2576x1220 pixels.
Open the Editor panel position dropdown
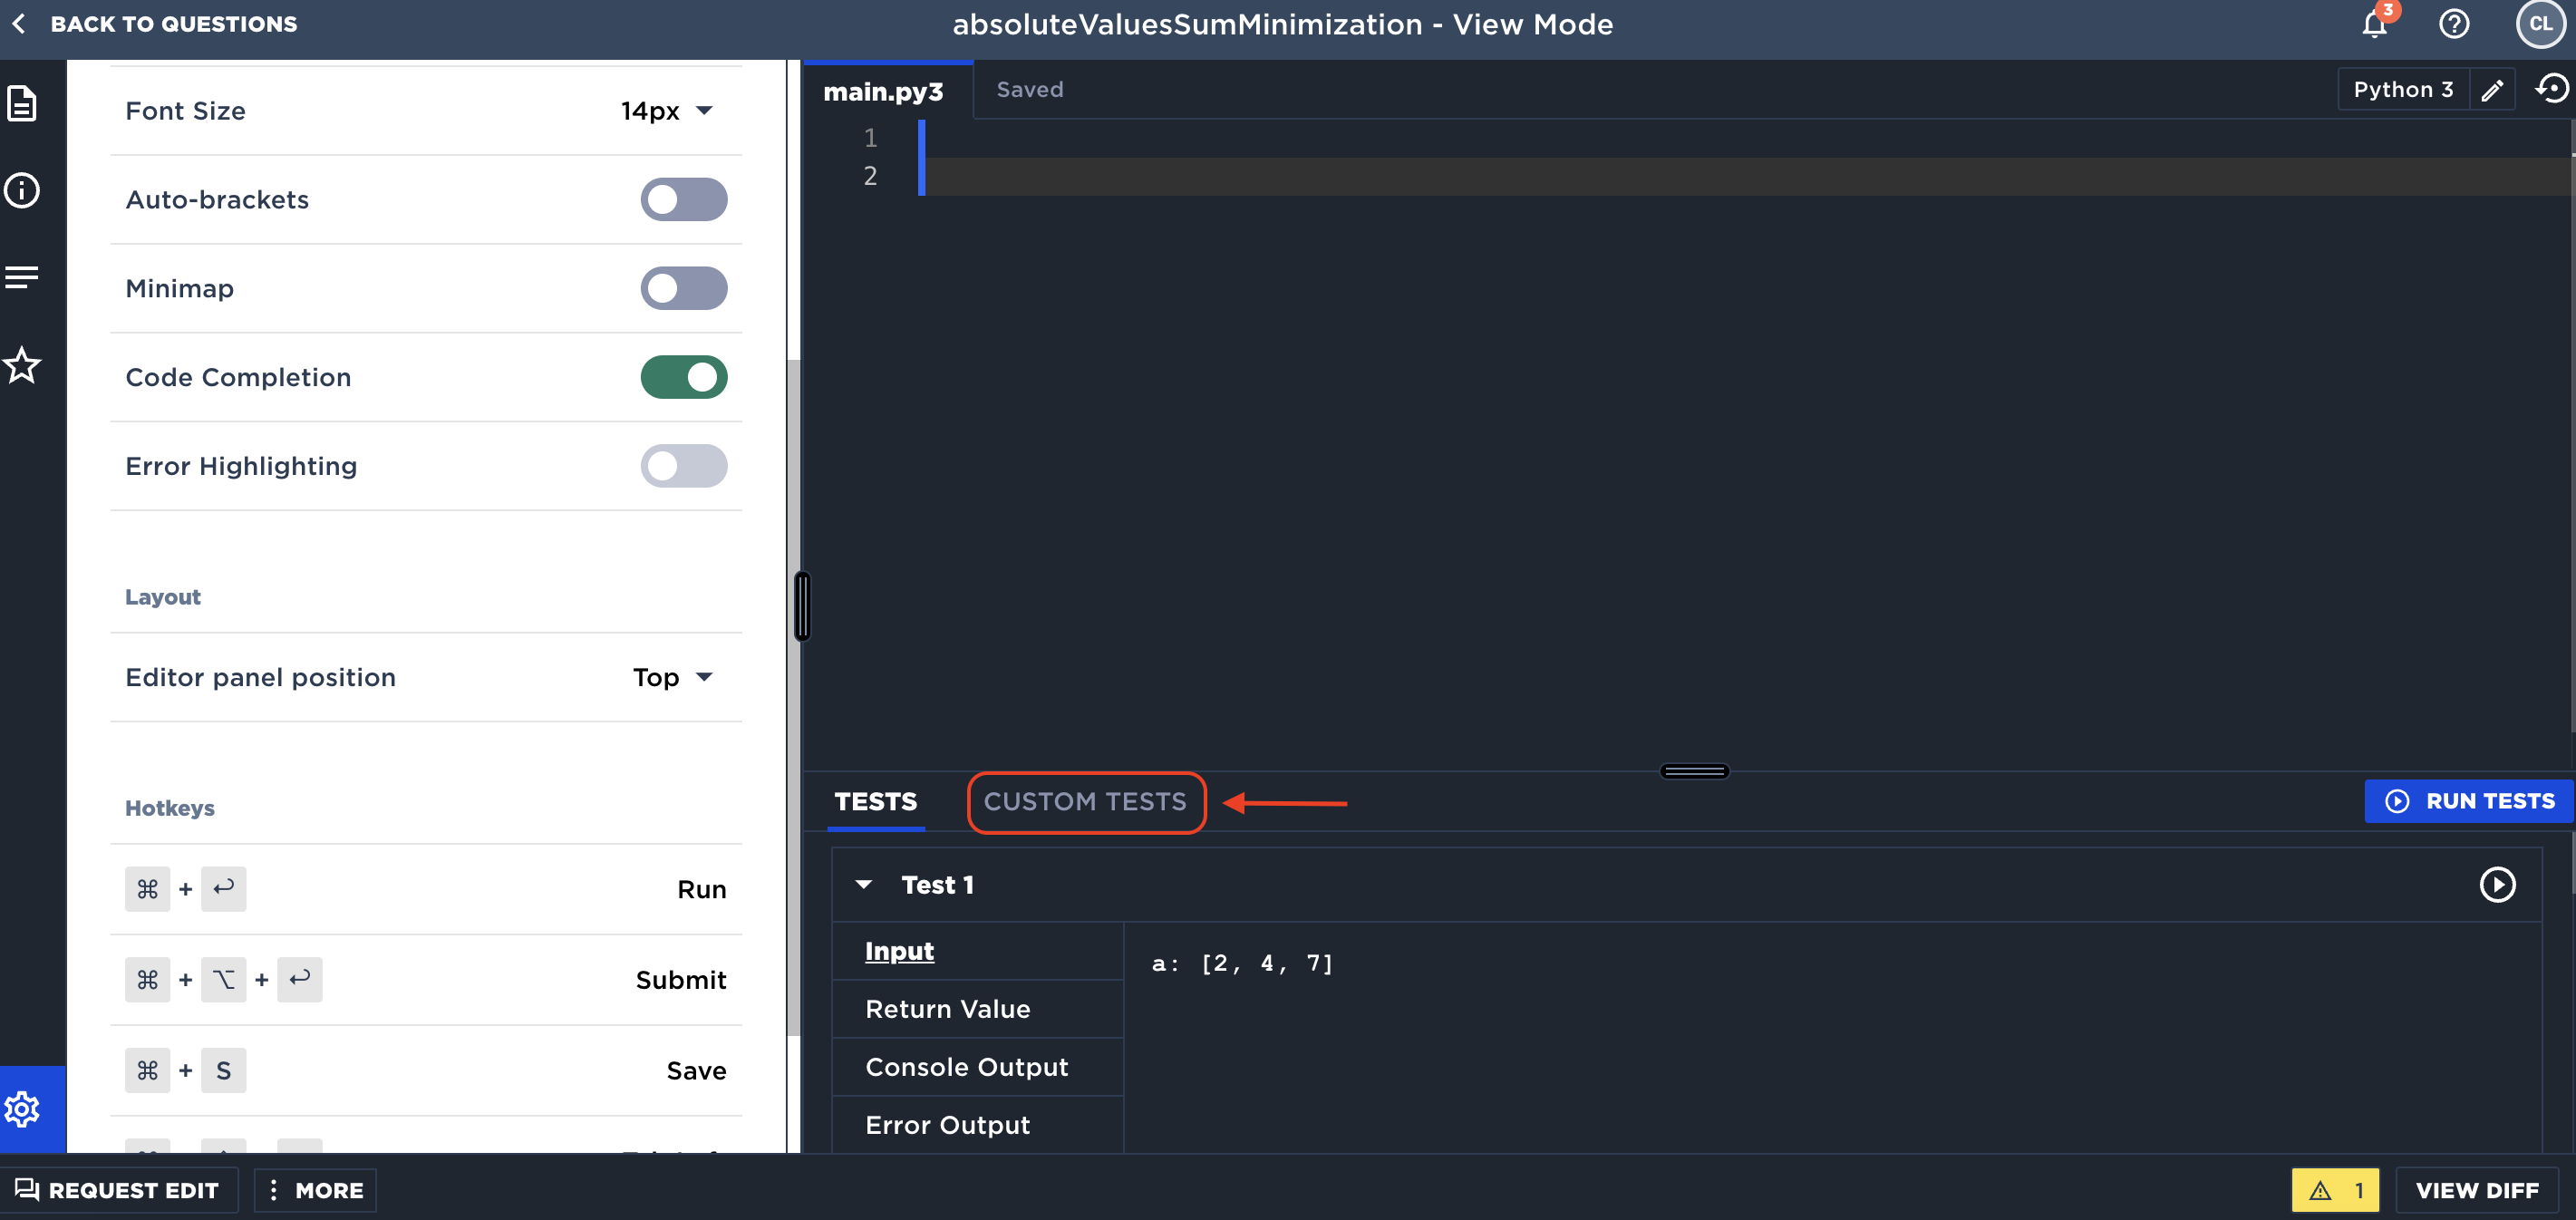coord(673,677)
